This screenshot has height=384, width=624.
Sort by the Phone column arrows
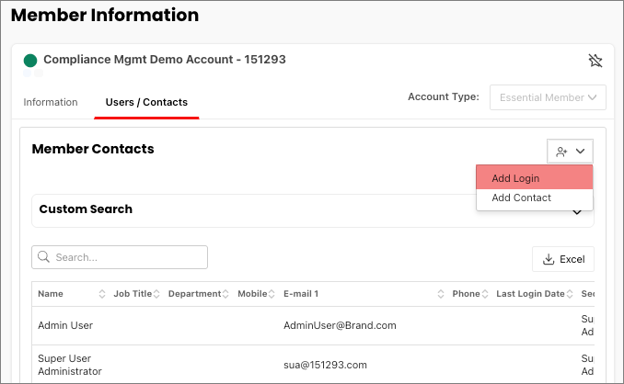[485, 294]
